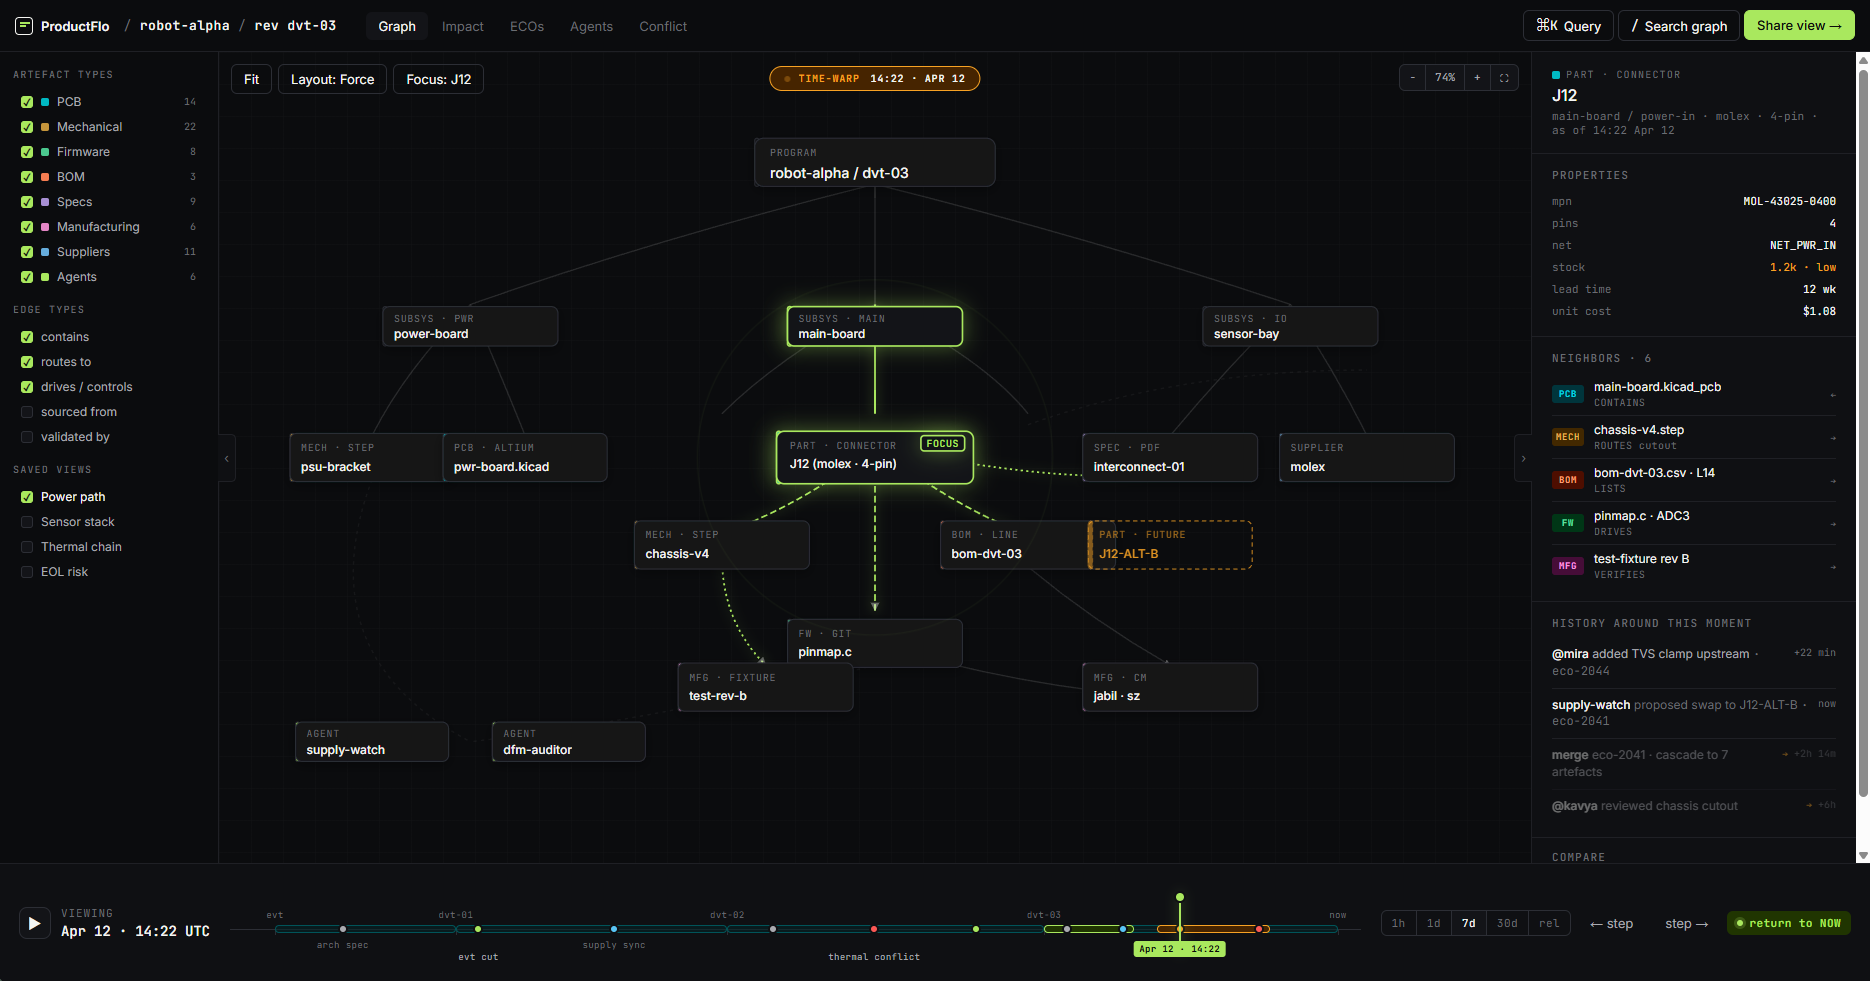Expand the COMPARE section in right panel

(1579, 857)
